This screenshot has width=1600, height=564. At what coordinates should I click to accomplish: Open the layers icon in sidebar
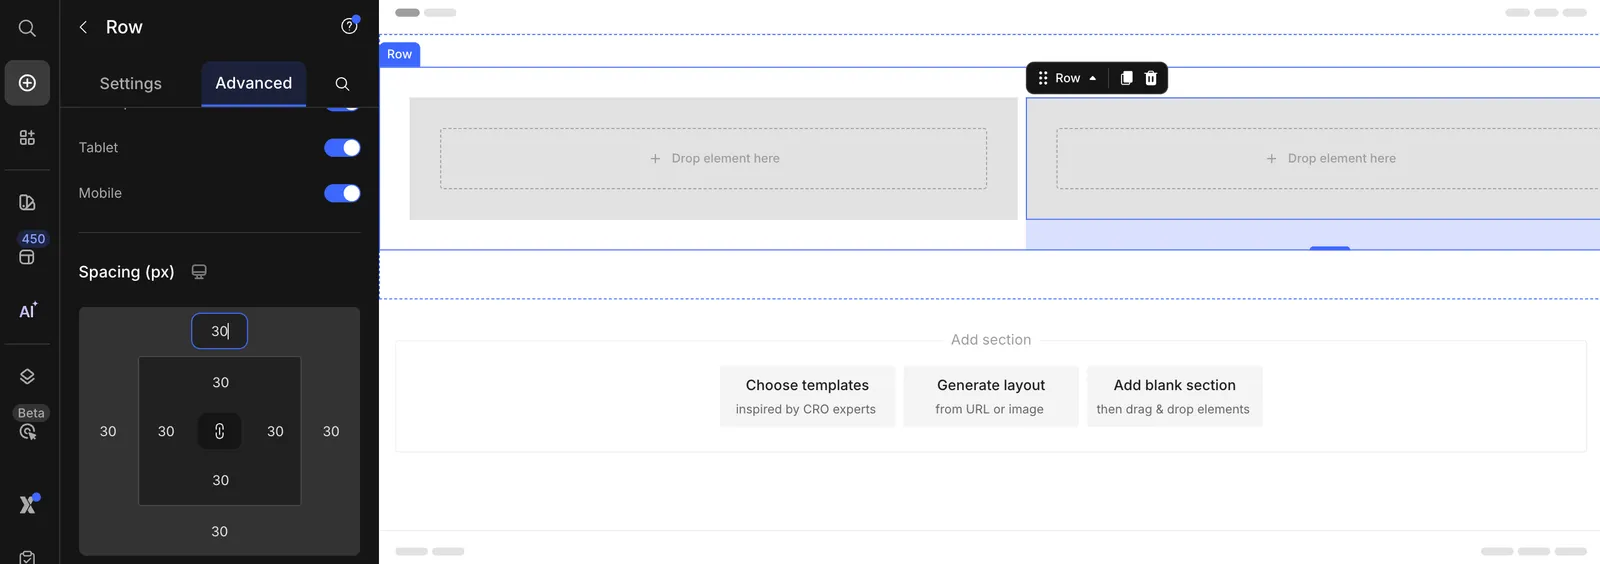coord(27,376)
